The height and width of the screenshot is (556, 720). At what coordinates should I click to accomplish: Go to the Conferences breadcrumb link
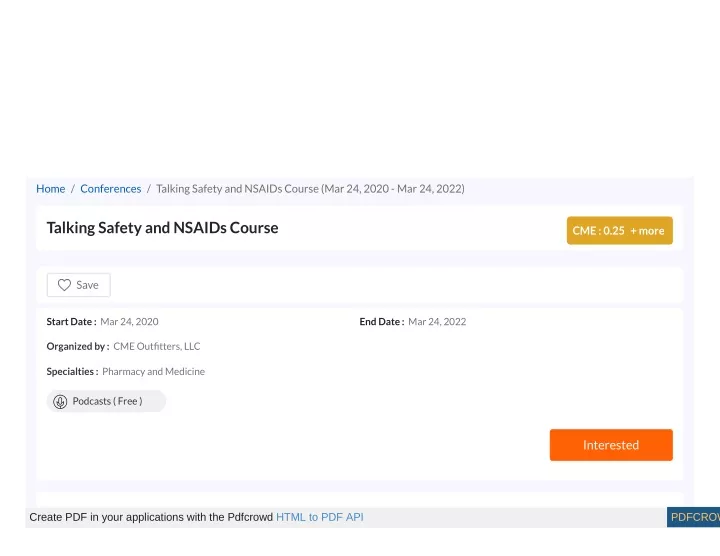coord(111,189)
